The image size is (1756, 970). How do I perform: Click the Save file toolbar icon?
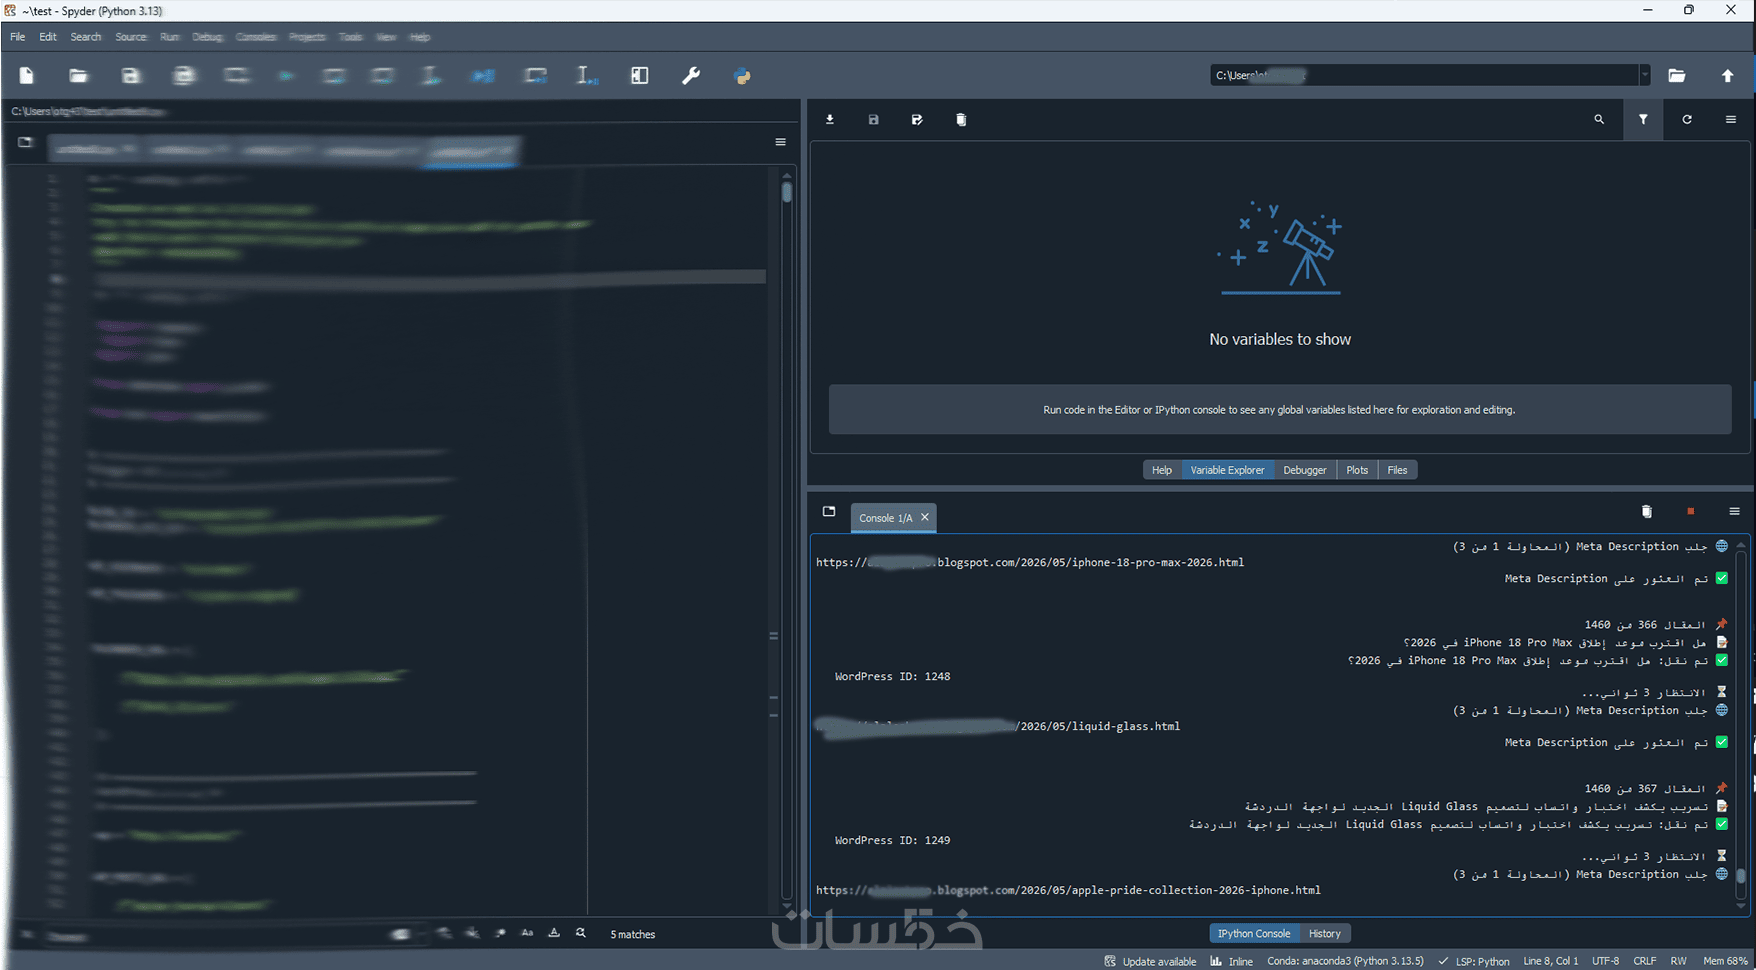click(130, 76)
